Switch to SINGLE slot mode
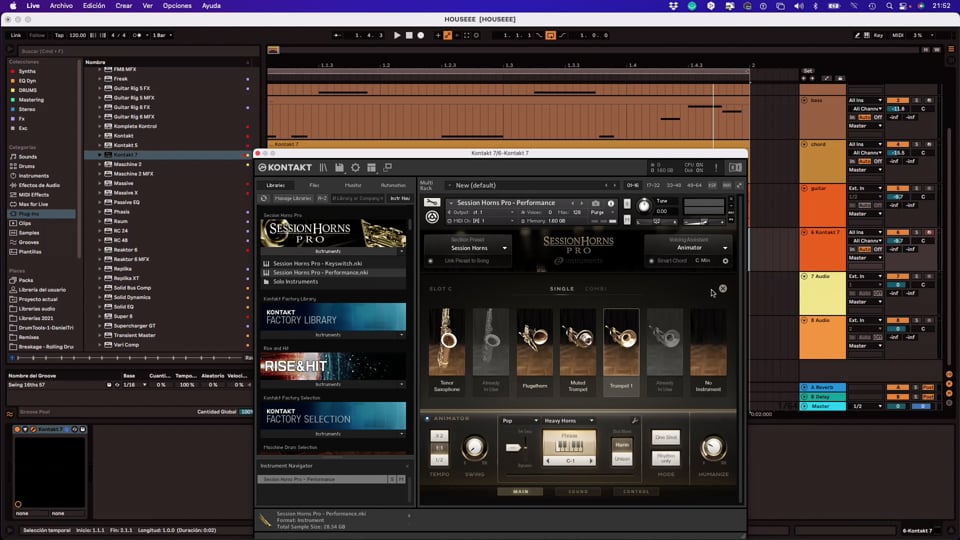 562,289
